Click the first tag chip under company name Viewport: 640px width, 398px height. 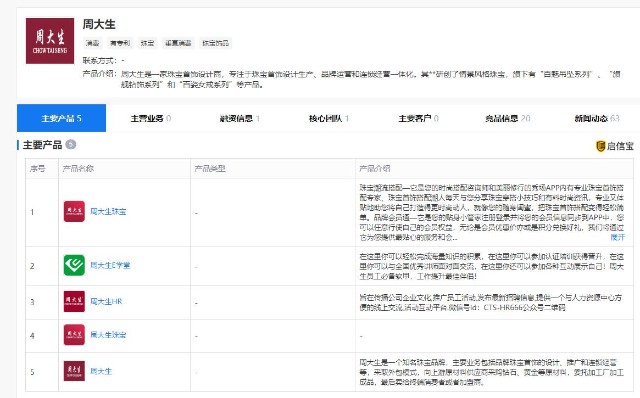click(x=93, y=43)
